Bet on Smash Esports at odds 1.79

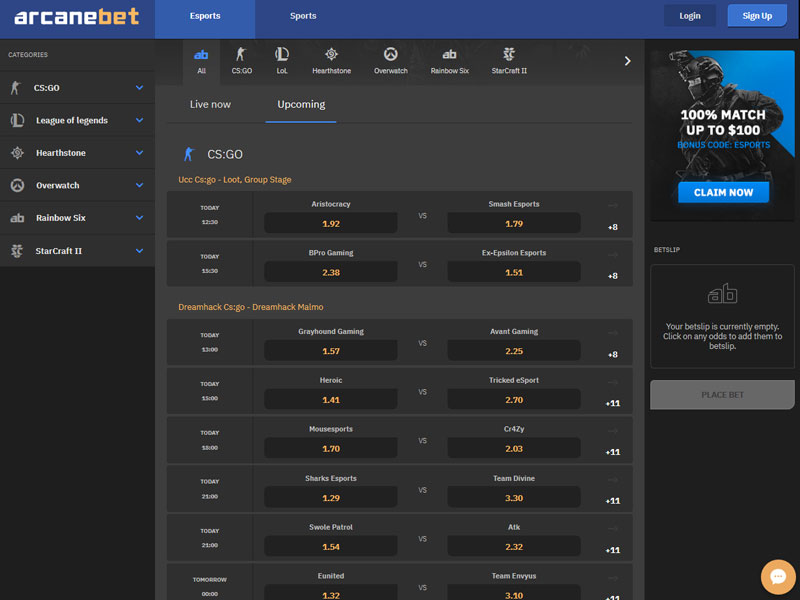point(514,223)
